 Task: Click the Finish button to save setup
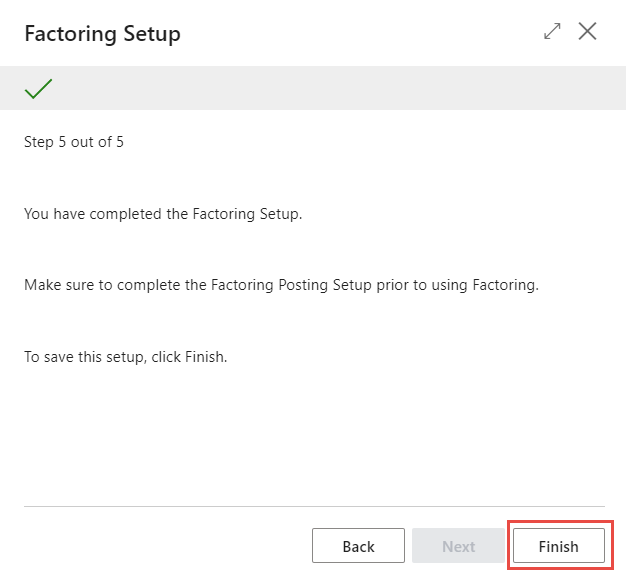558,546
